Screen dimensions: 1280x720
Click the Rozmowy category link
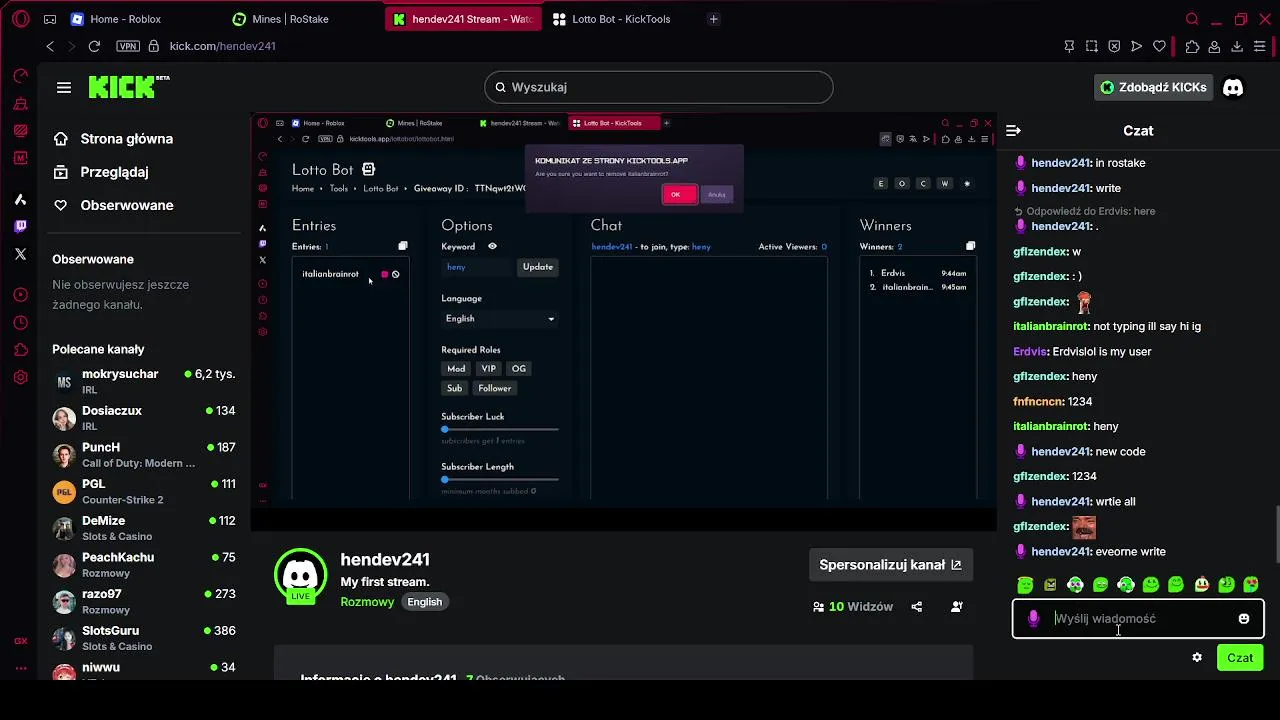(x=367, y=602)
